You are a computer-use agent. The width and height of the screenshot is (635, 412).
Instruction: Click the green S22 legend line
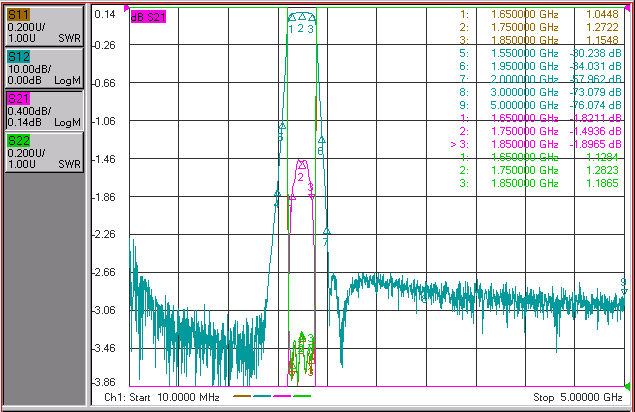pyautogui.click(x=302, y=396)
